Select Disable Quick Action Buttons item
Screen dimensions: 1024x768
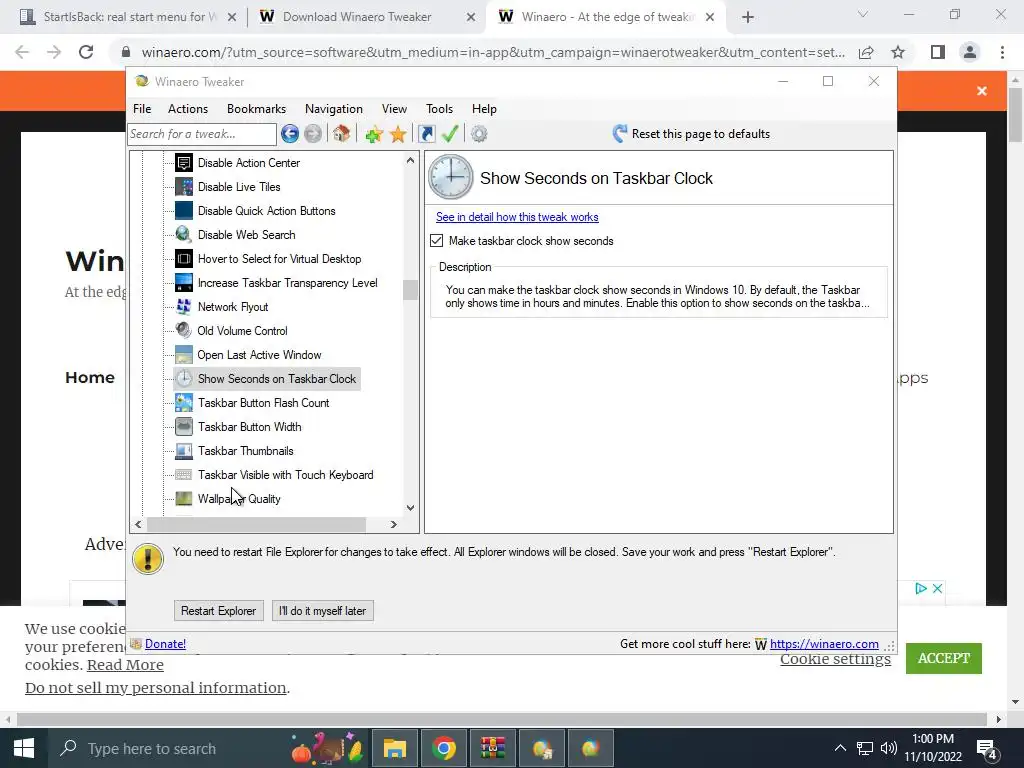pyautogui.click(x=266, y=211)
